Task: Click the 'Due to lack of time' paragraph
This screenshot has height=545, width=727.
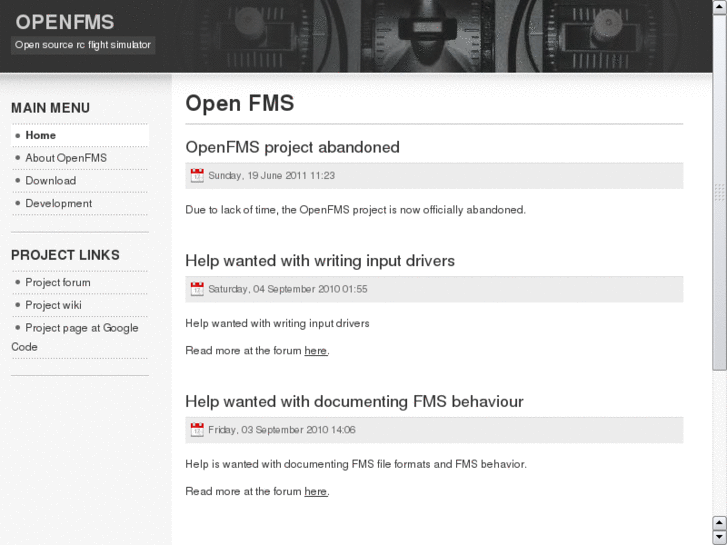Action: [x=356, y=210]
